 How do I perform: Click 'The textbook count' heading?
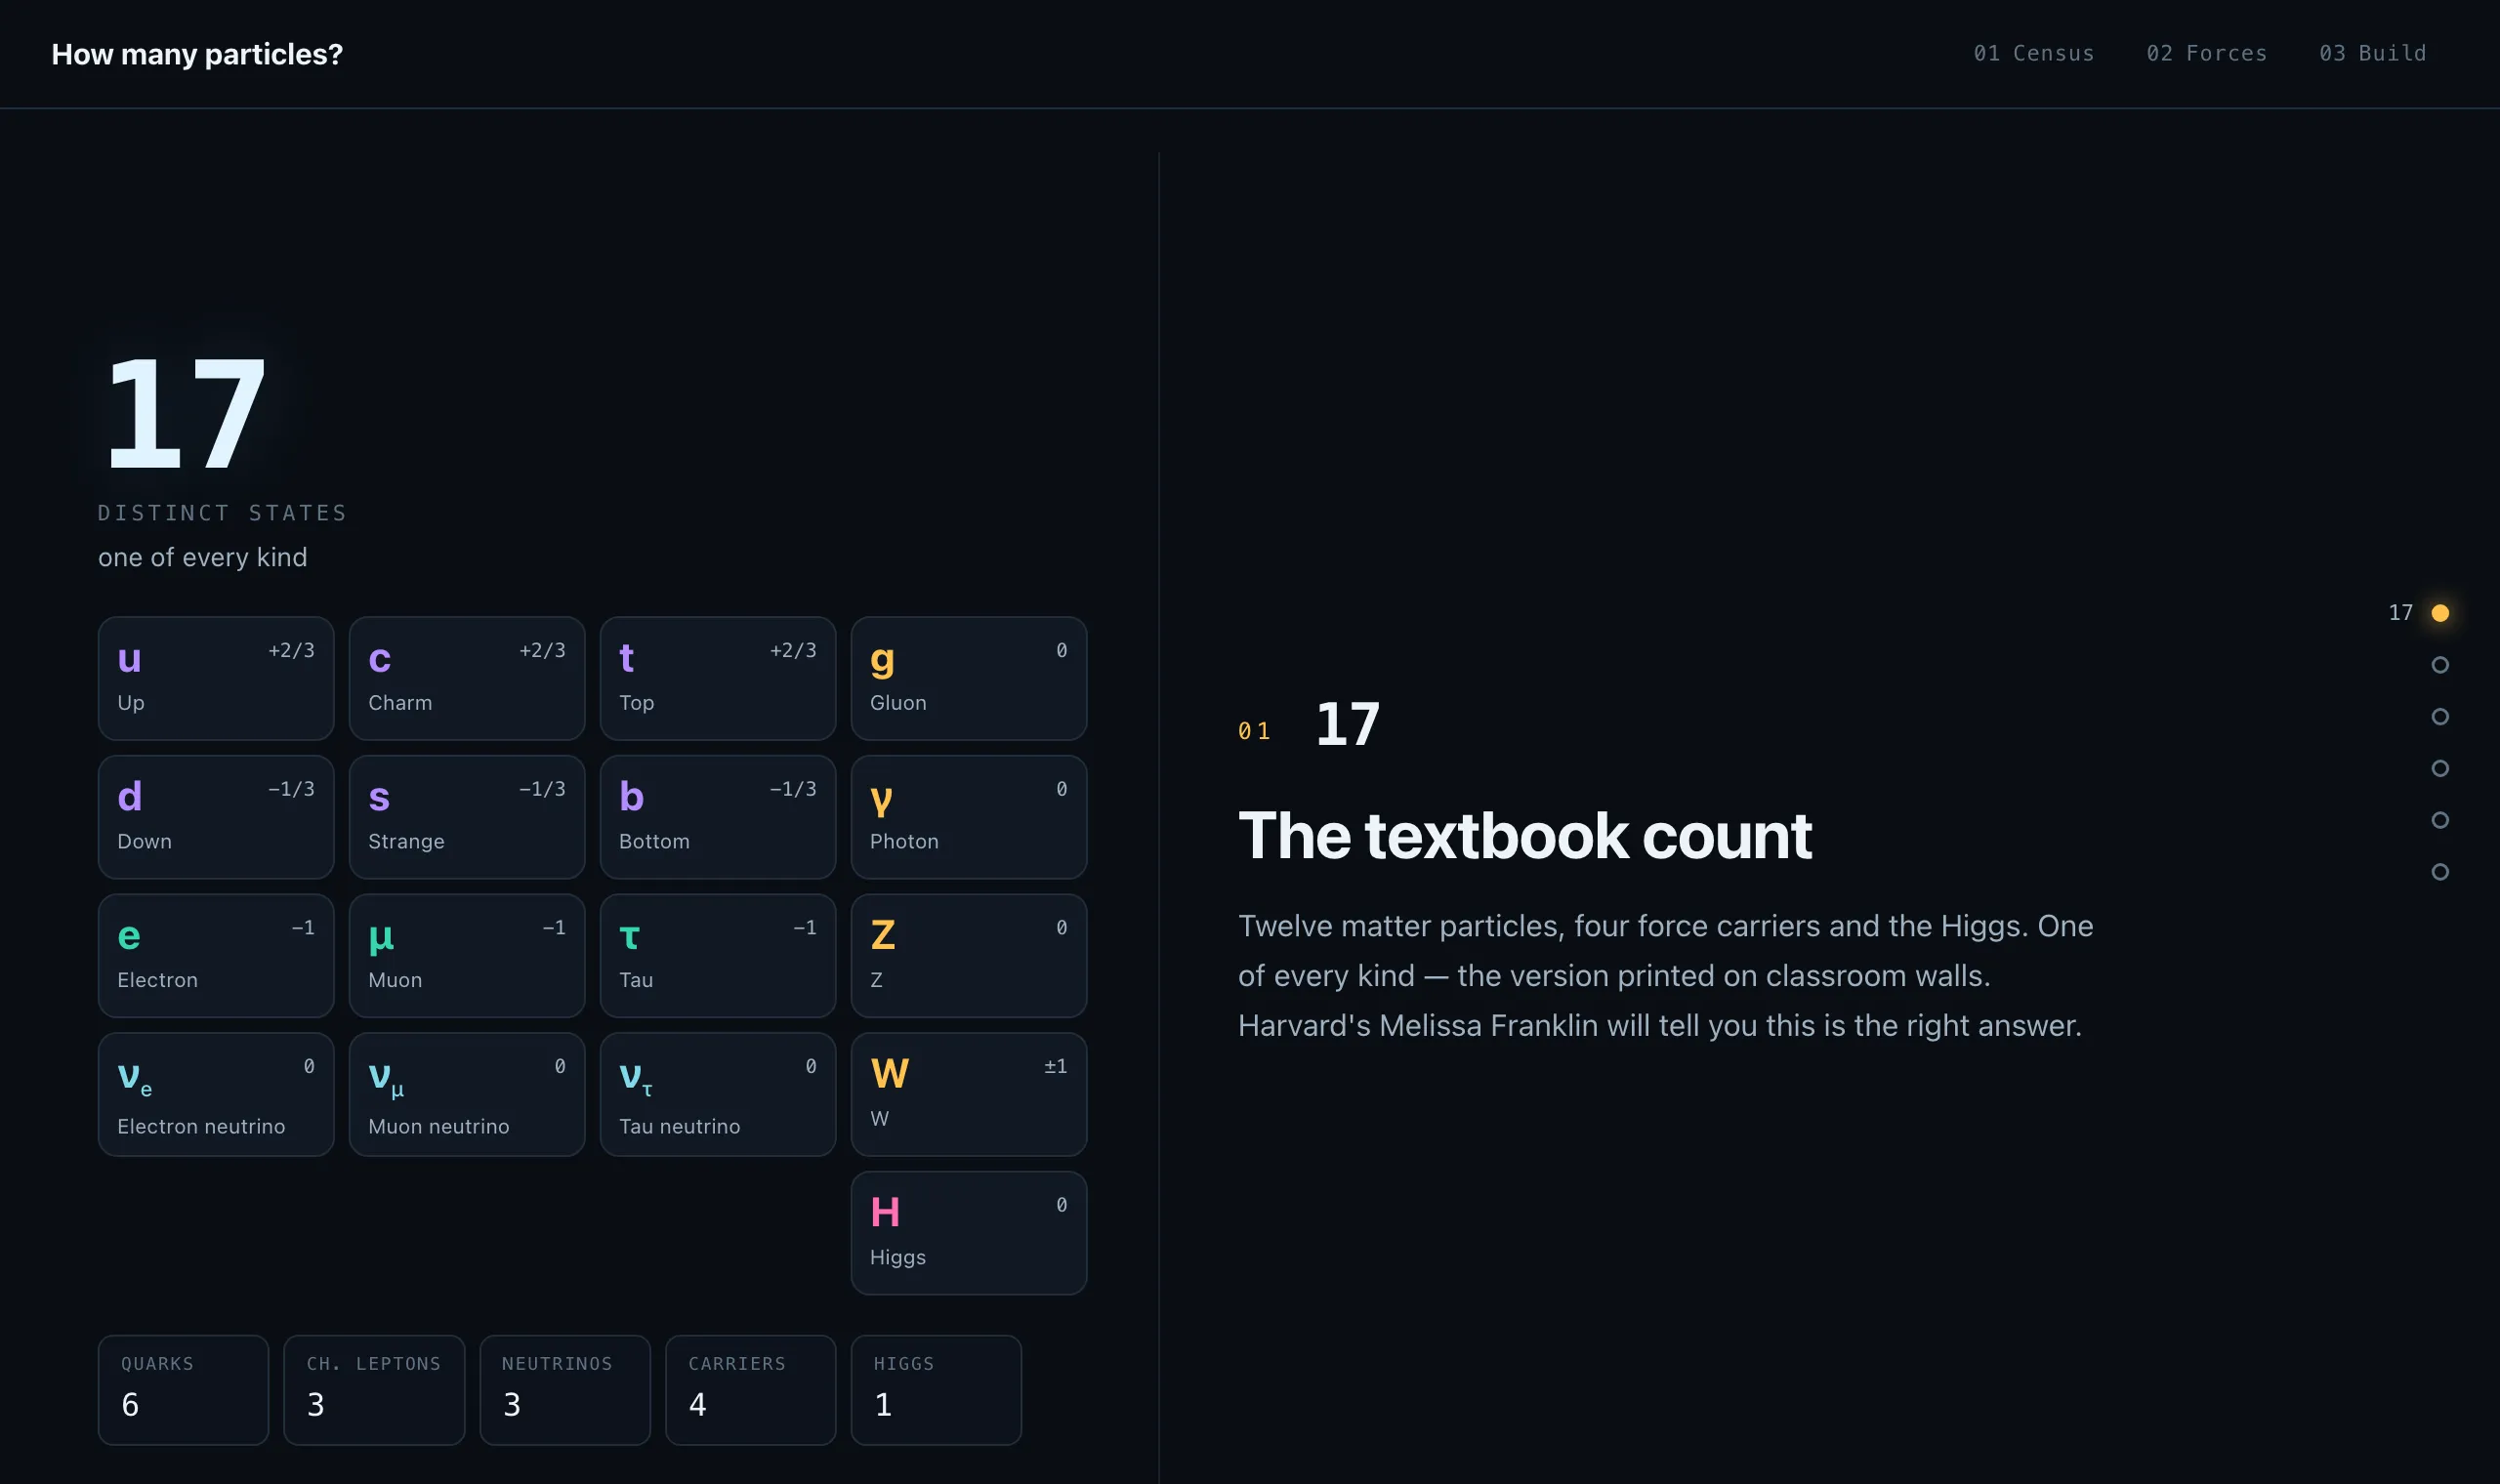tap(1525, 836)
